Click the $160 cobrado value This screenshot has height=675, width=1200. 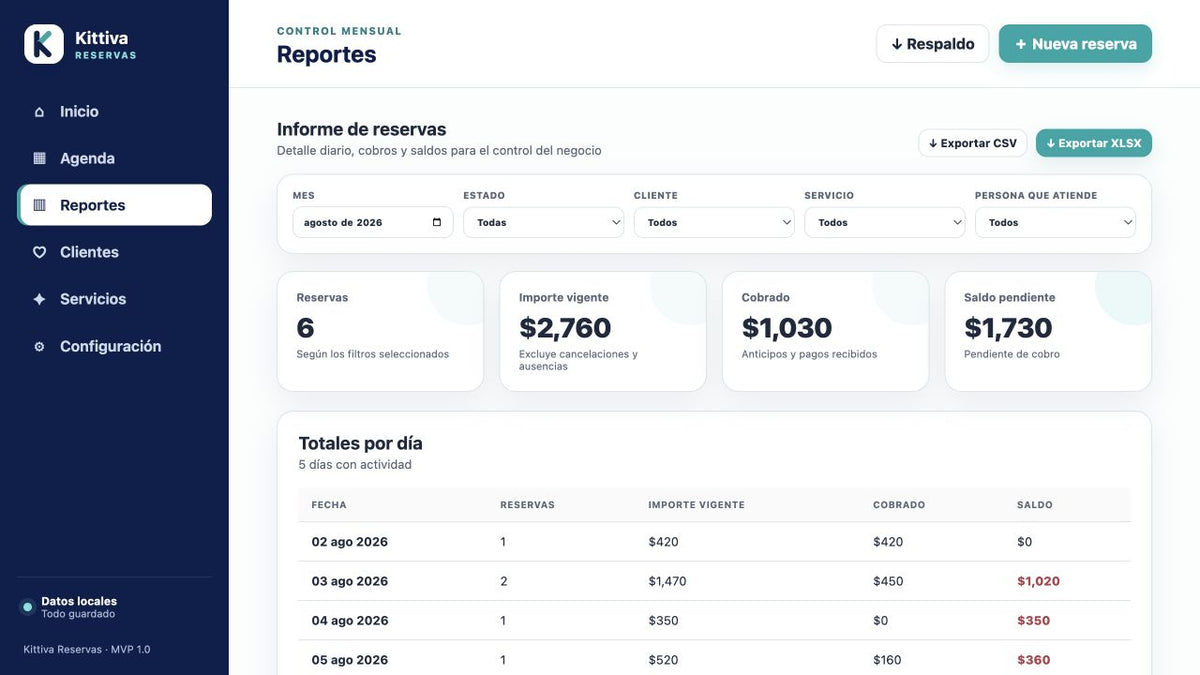887,660
